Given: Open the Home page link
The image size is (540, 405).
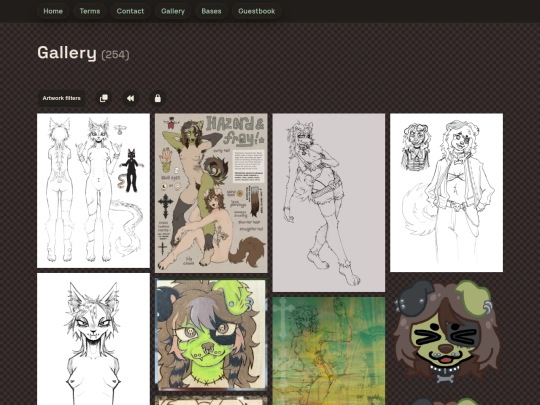Looking at the screenshot, I should click(x=53, y=11).
